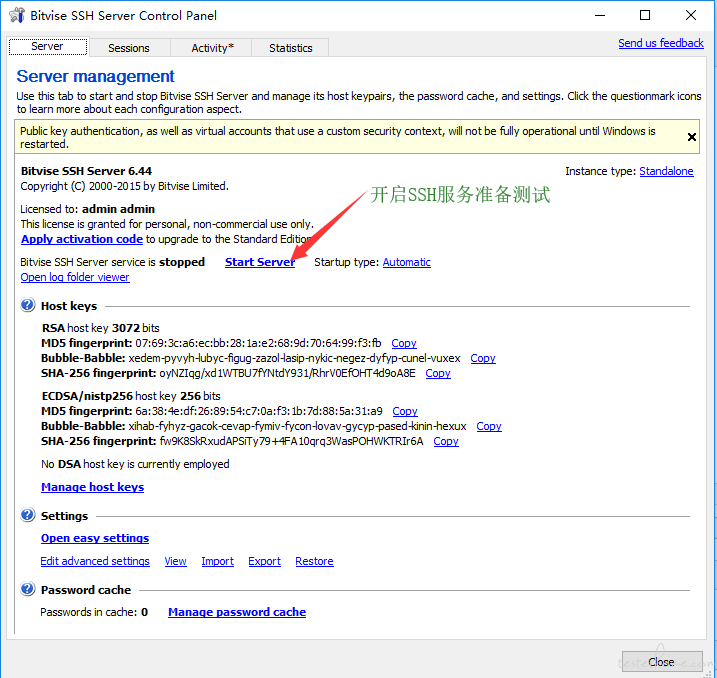Copy the ECDSA Bubble-Babble fingerprint
The image size is (717, 678).
489,426
